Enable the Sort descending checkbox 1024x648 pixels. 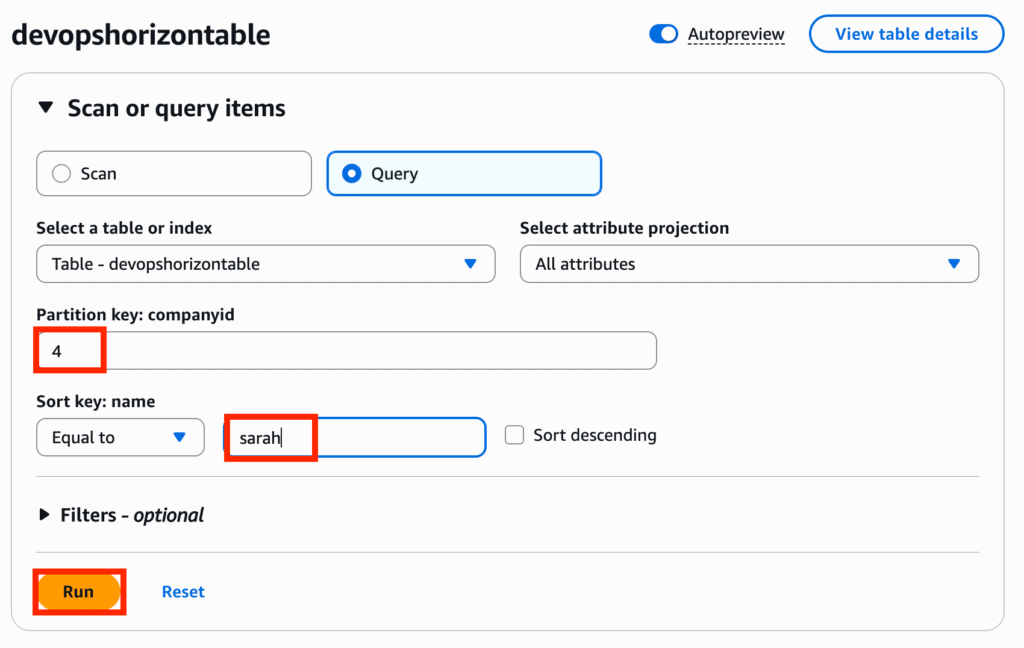click(515, 435)
